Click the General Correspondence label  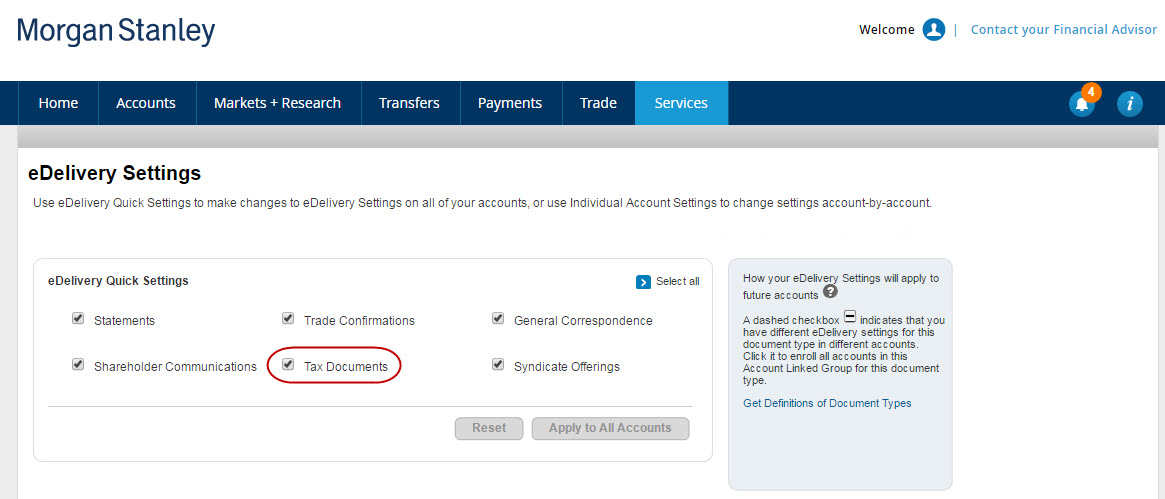(583, 321)
